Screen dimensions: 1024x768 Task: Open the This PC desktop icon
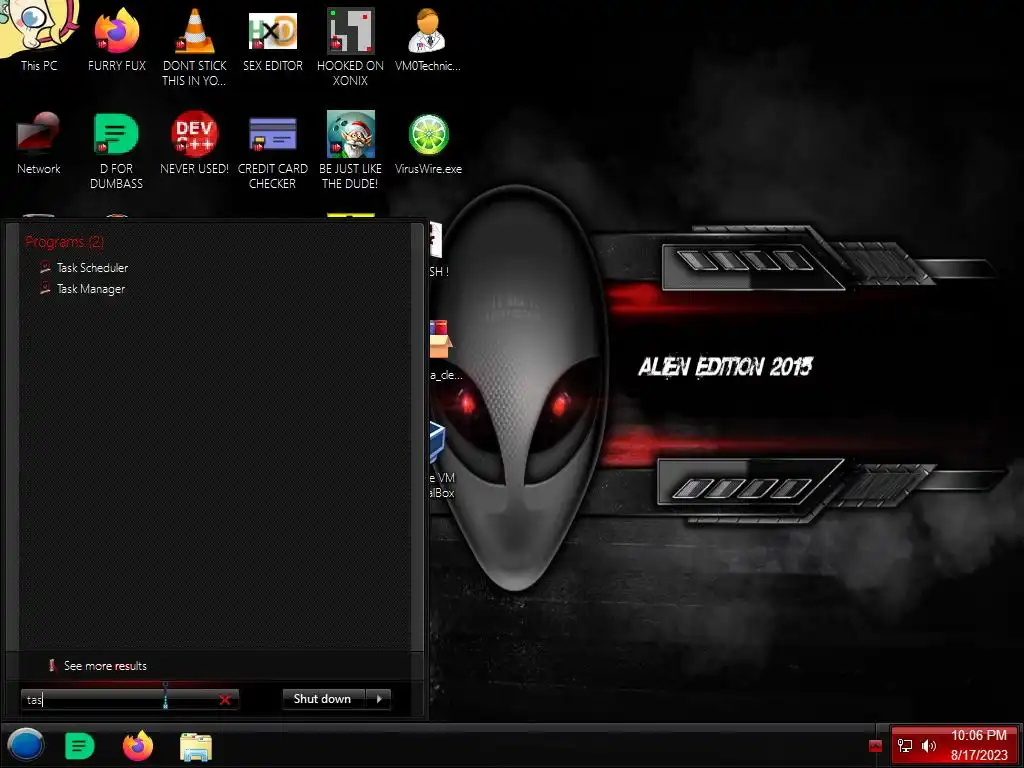[39, 37]
